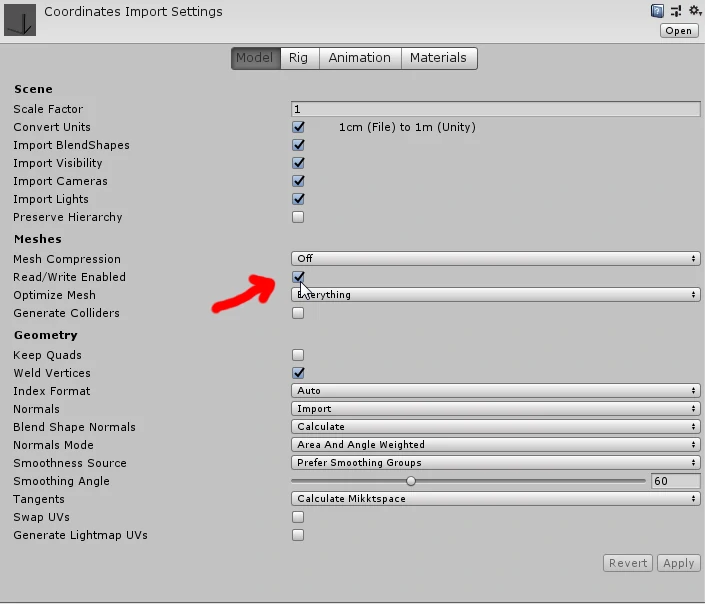This screenshot has width=706, height=604.
Task: Switch to the Materials tab
Action: tap(439, 58)
